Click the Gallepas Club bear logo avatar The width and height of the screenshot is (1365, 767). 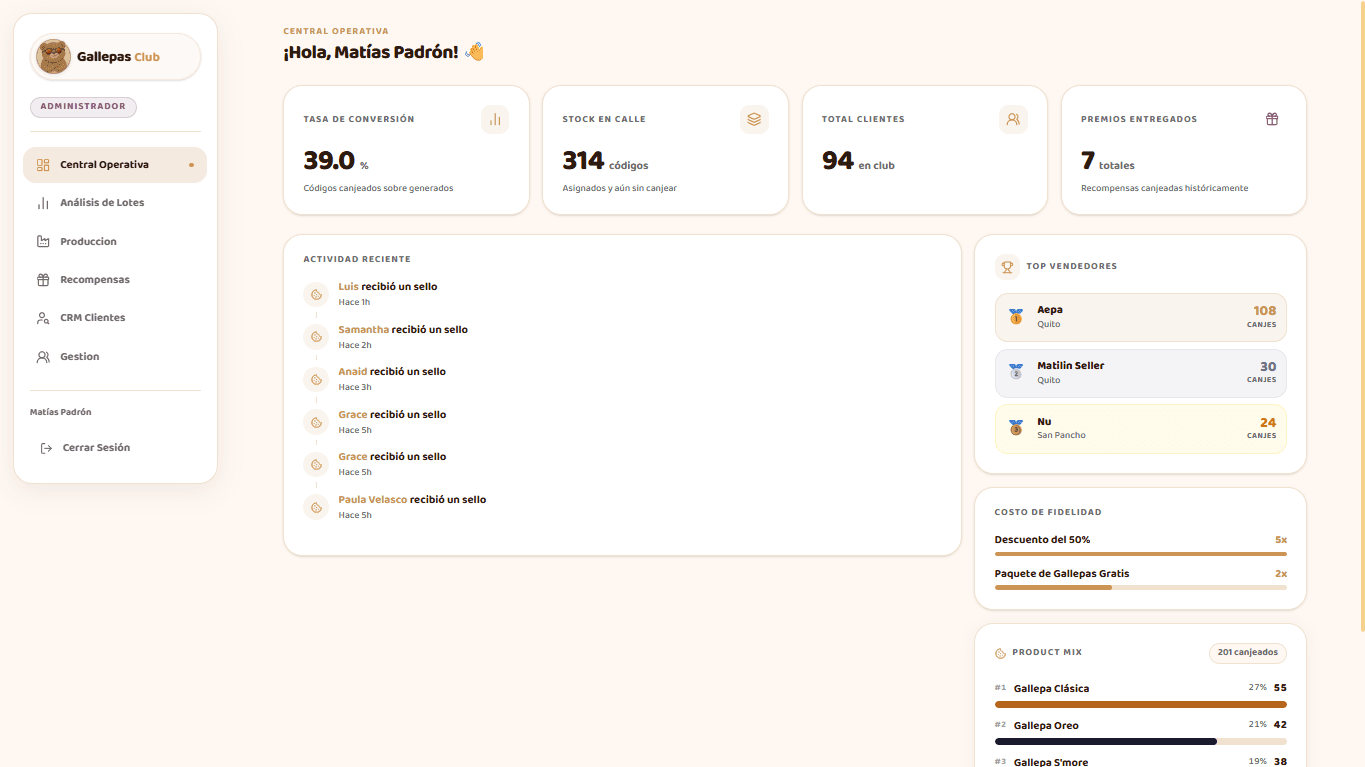coord(53,57)
